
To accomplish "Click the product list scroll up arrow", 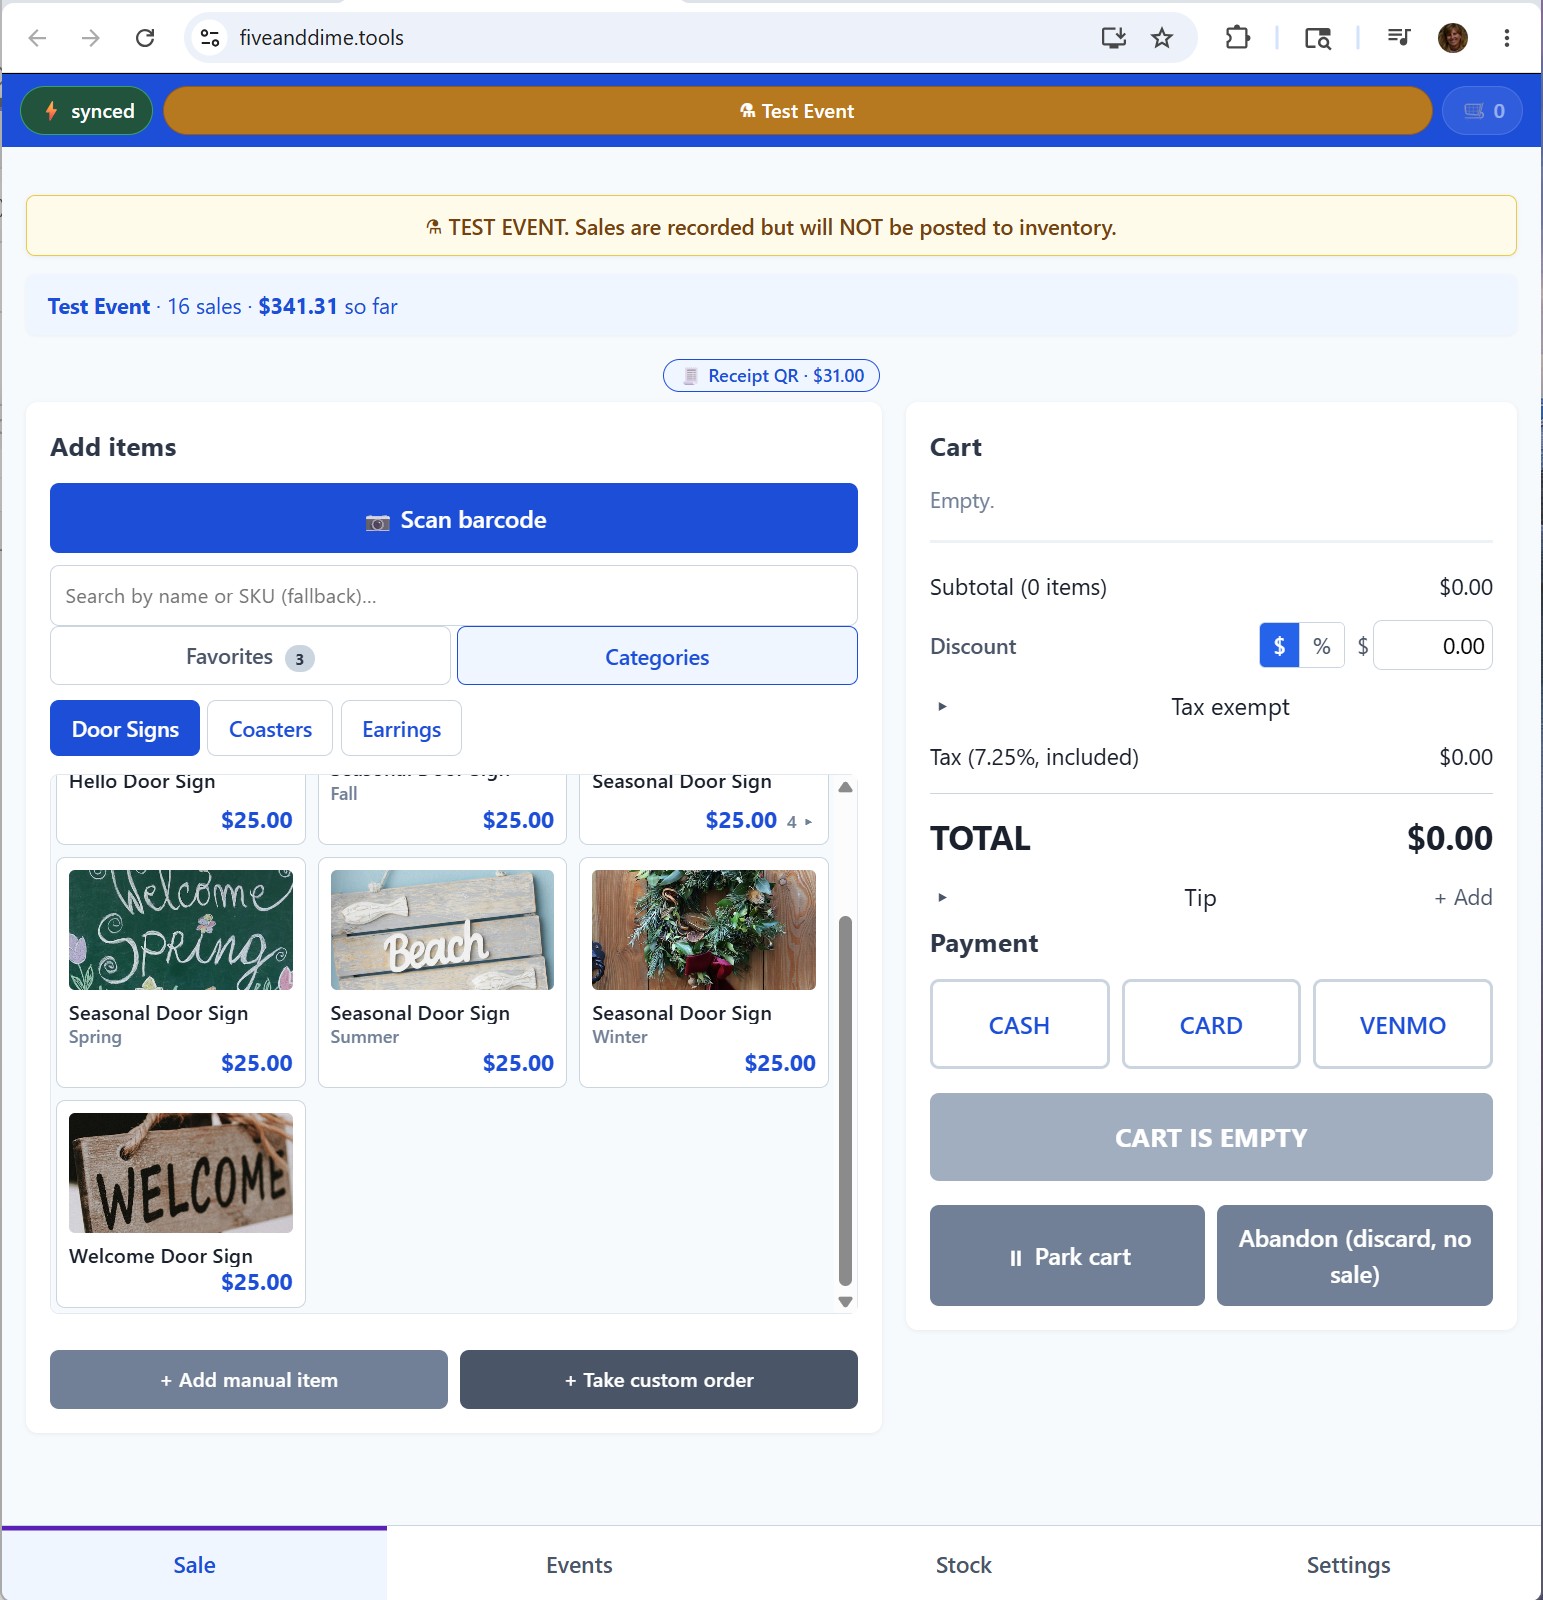I will pyautogui.click(x=845, y=787).
